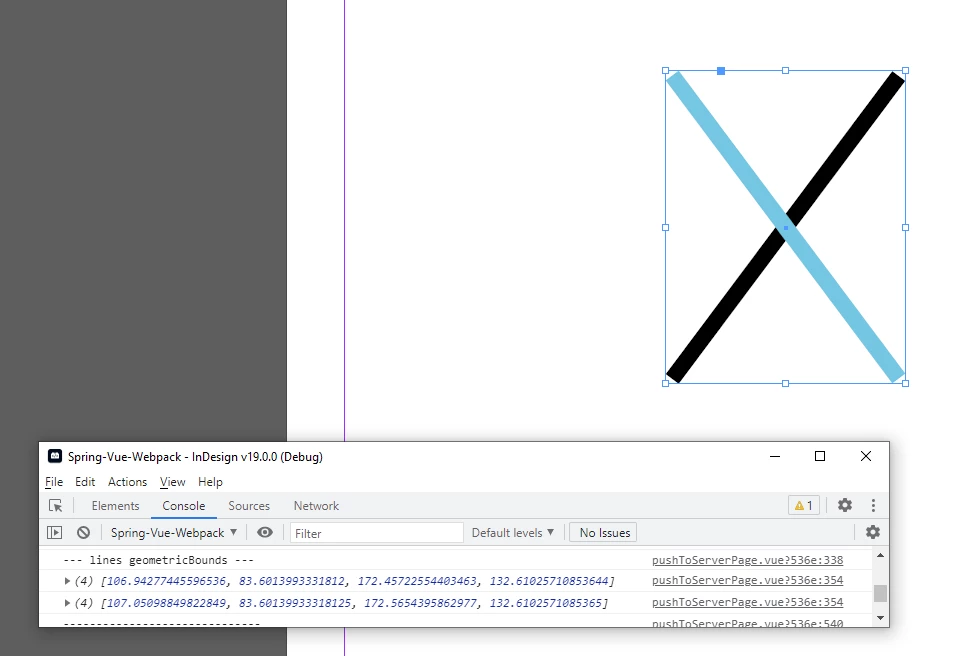
Task: Switch to the Network tab
Action: pyautogui.click(x=316, y=506)
